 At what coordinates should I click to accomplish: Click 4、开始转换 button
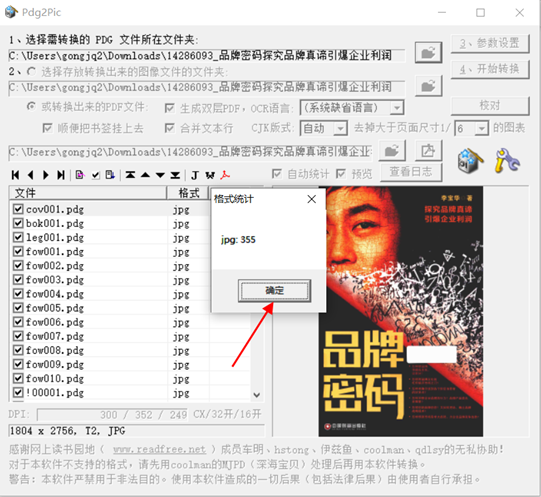(490, 69)
